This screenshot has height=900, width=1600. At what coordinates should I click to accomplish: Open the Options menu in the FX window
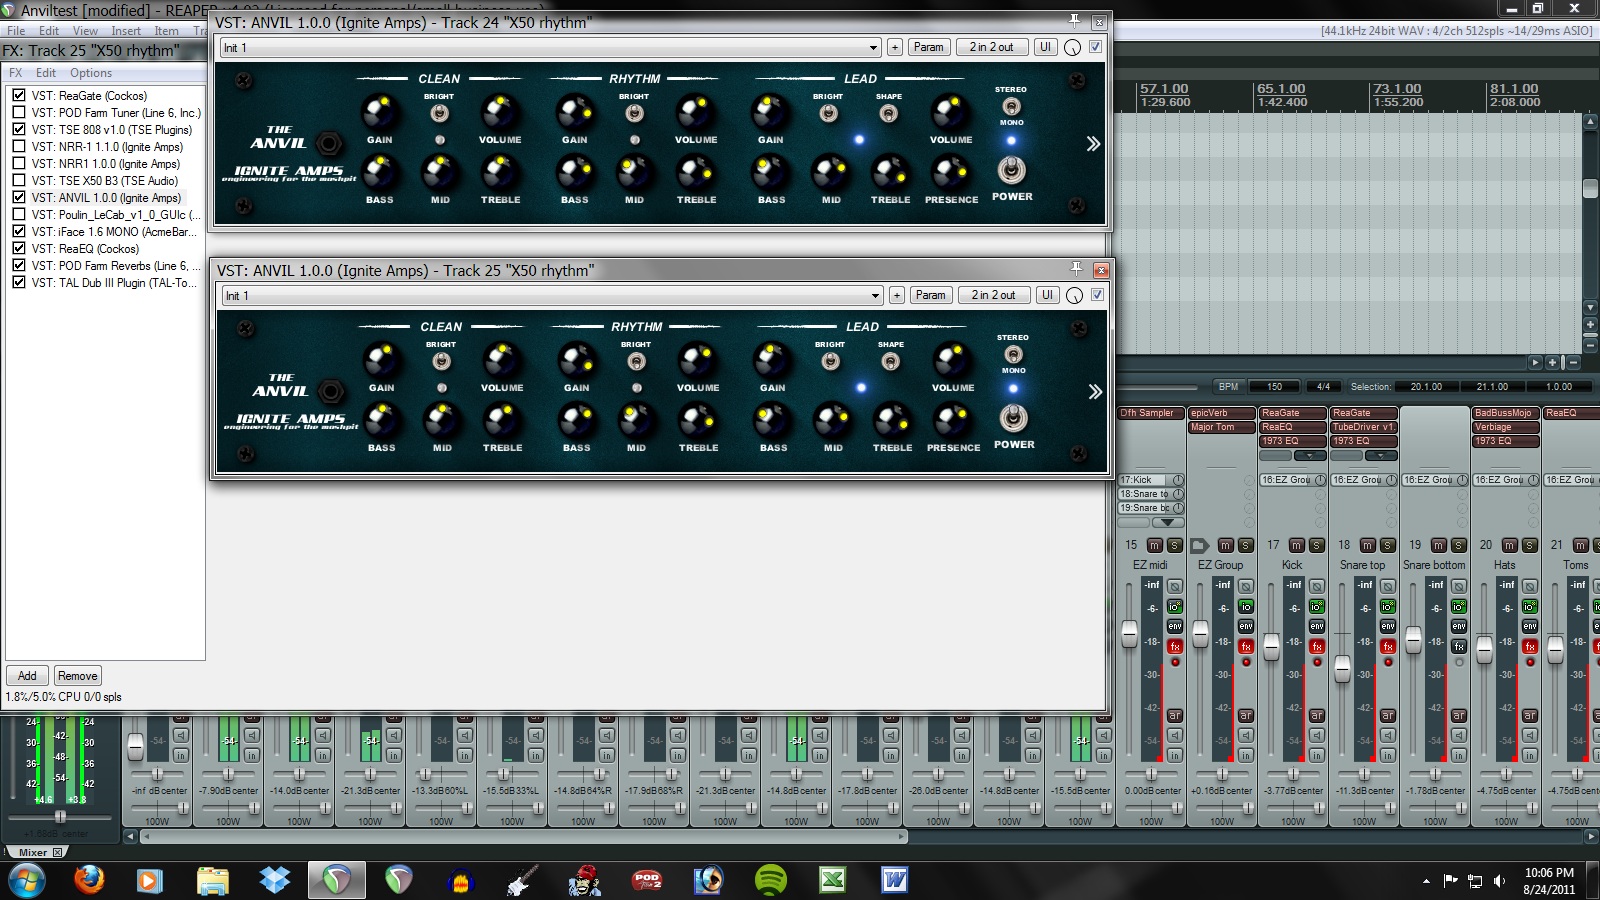click(91, 72)
